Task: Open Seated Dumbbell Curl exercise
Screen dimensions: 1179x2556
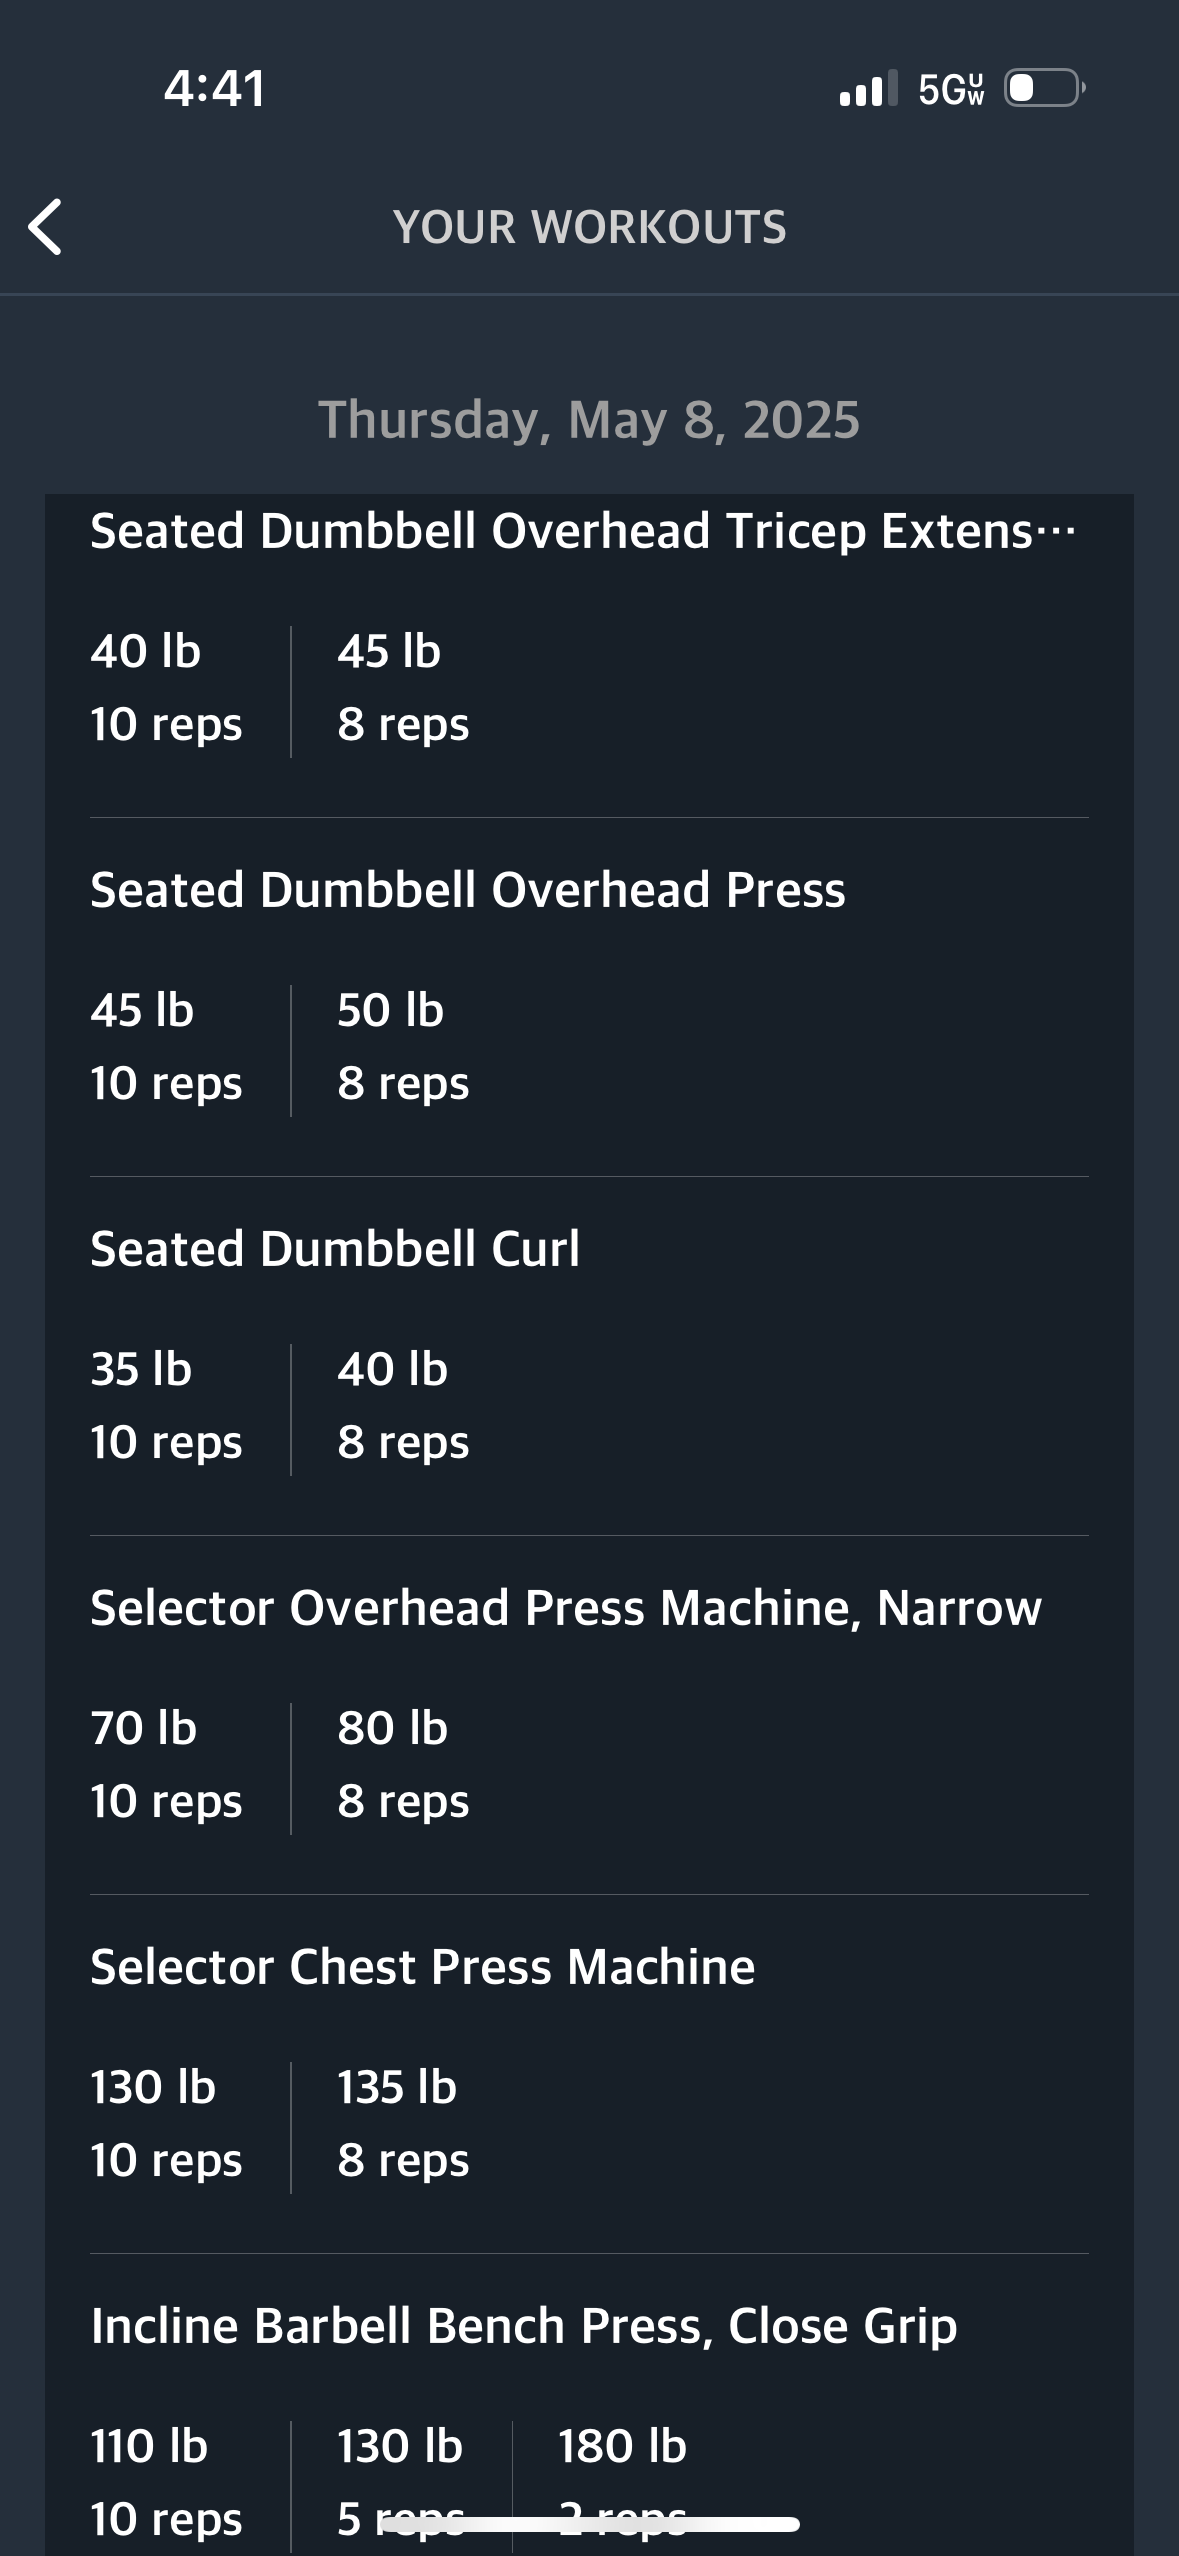Action: (335, 1248)
